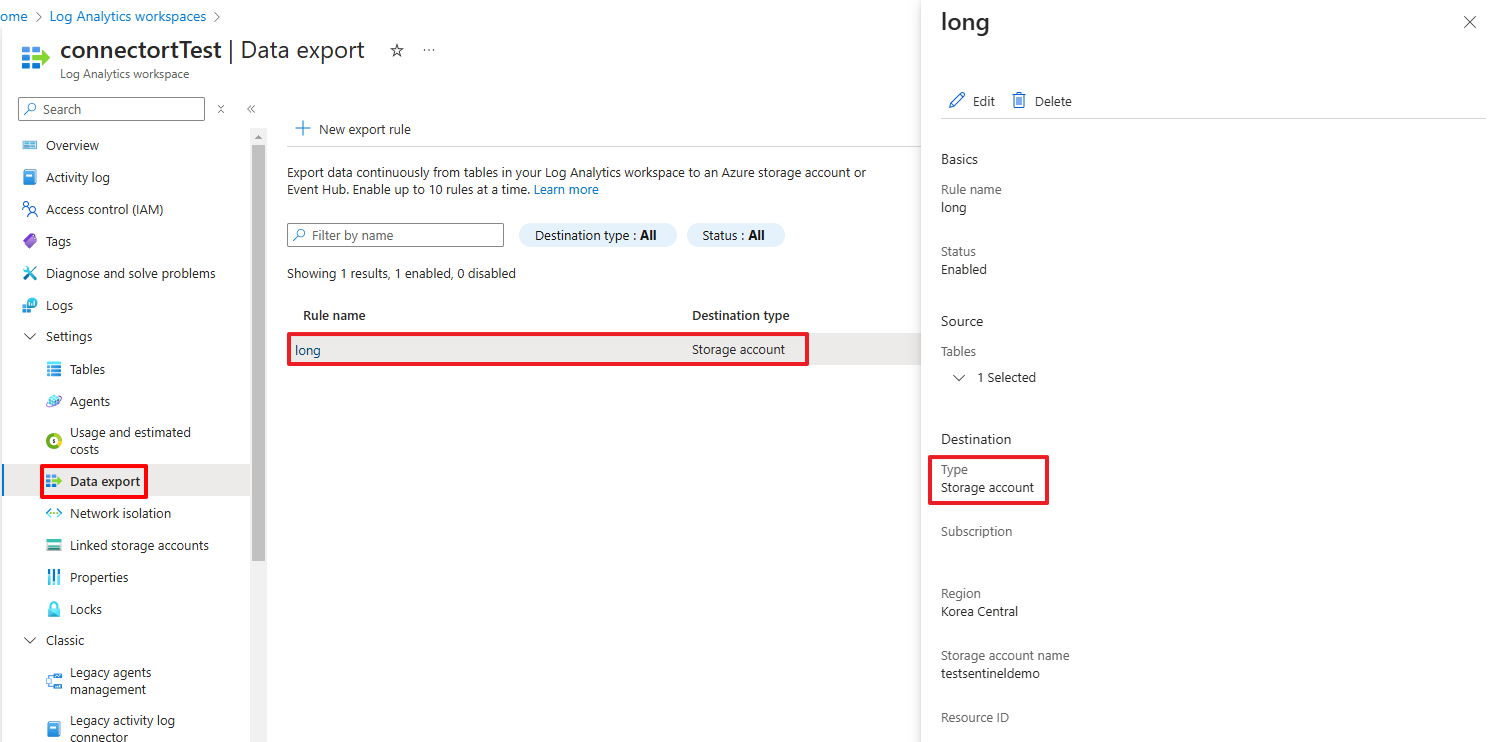1506x742 pixels.
Task: Collapse the Classic section
Action: pos(30,641)
